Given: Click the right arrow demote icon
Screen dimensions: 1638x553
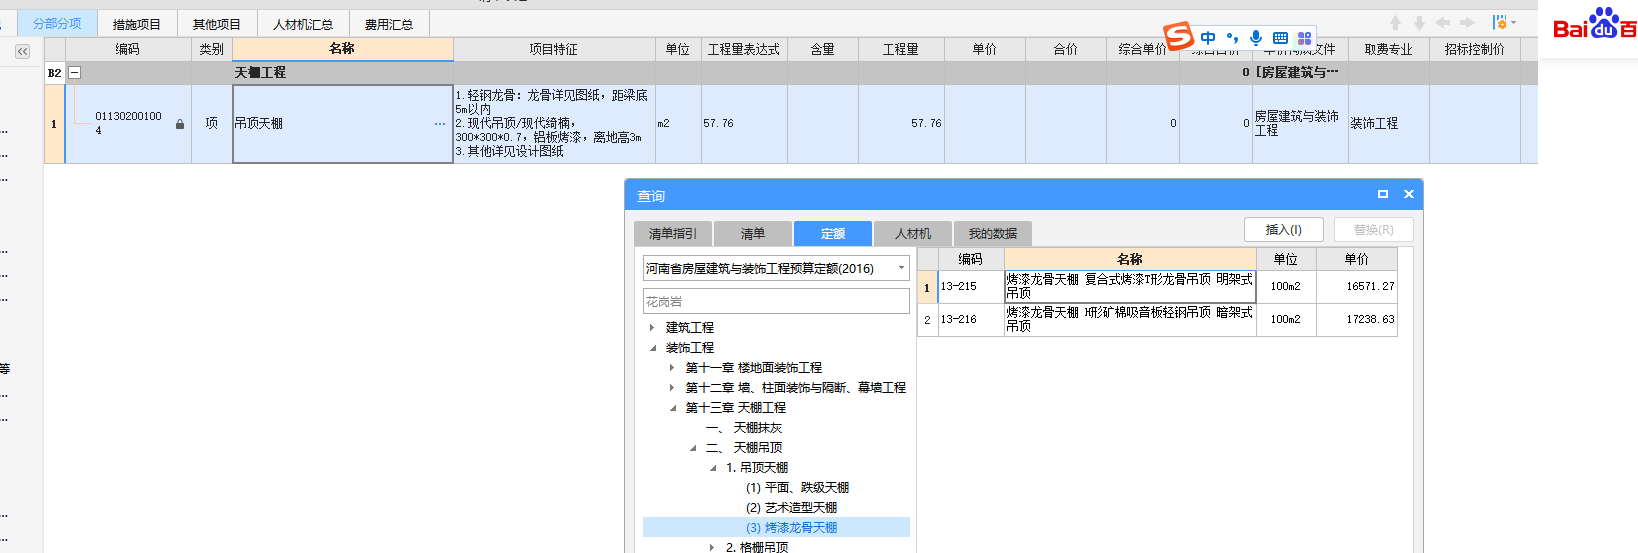Looking at the screenshot, I should (x=1467, y=23).
